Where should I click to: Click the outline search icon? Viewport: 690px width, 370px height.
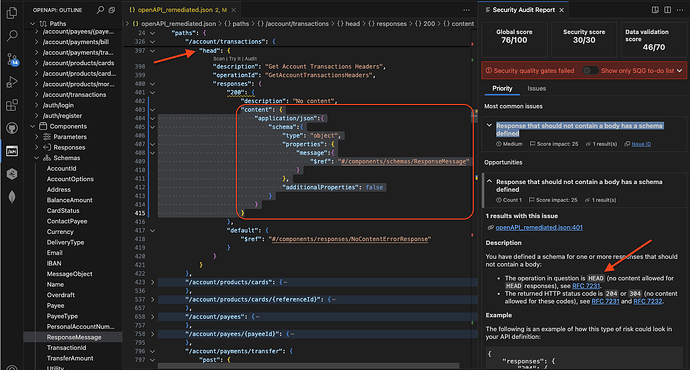click(100, 10)
